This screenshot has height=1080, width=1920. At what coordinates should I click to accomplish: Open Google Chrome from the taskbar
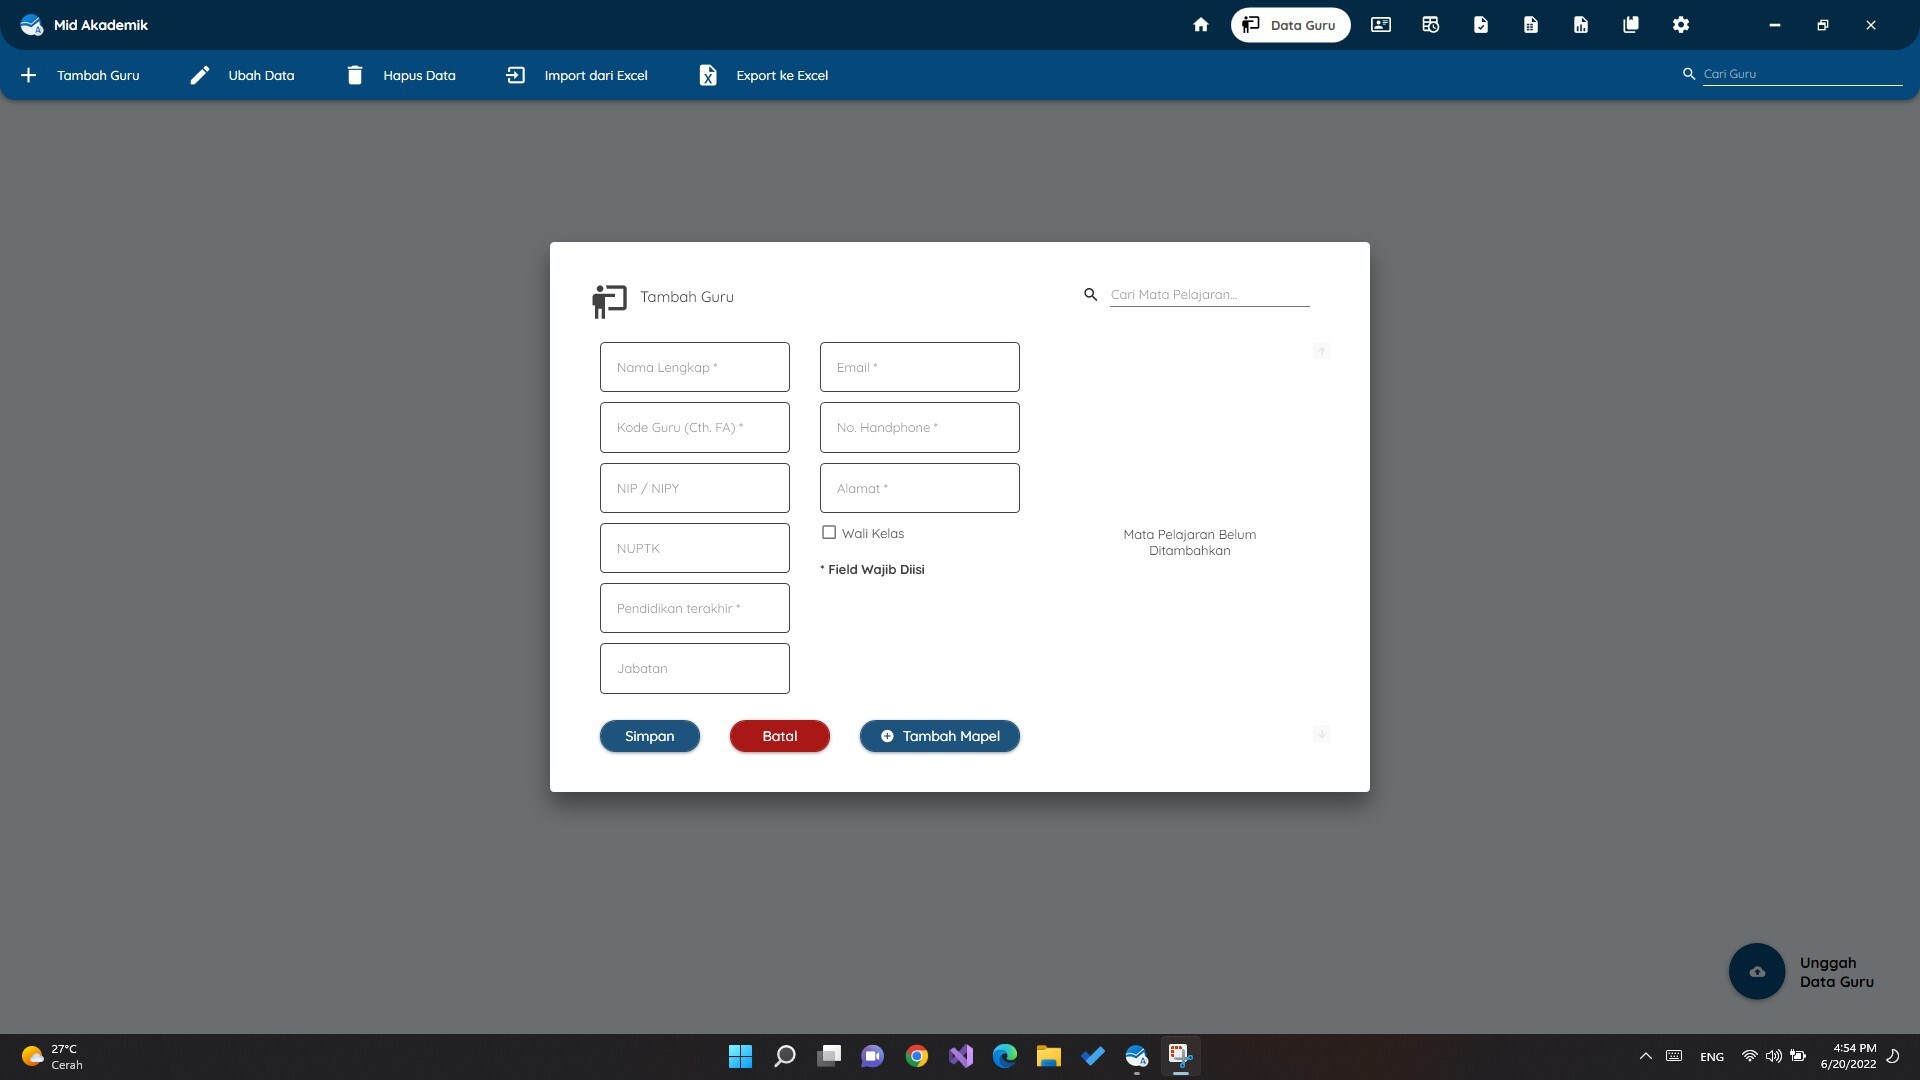[917, 1056]
